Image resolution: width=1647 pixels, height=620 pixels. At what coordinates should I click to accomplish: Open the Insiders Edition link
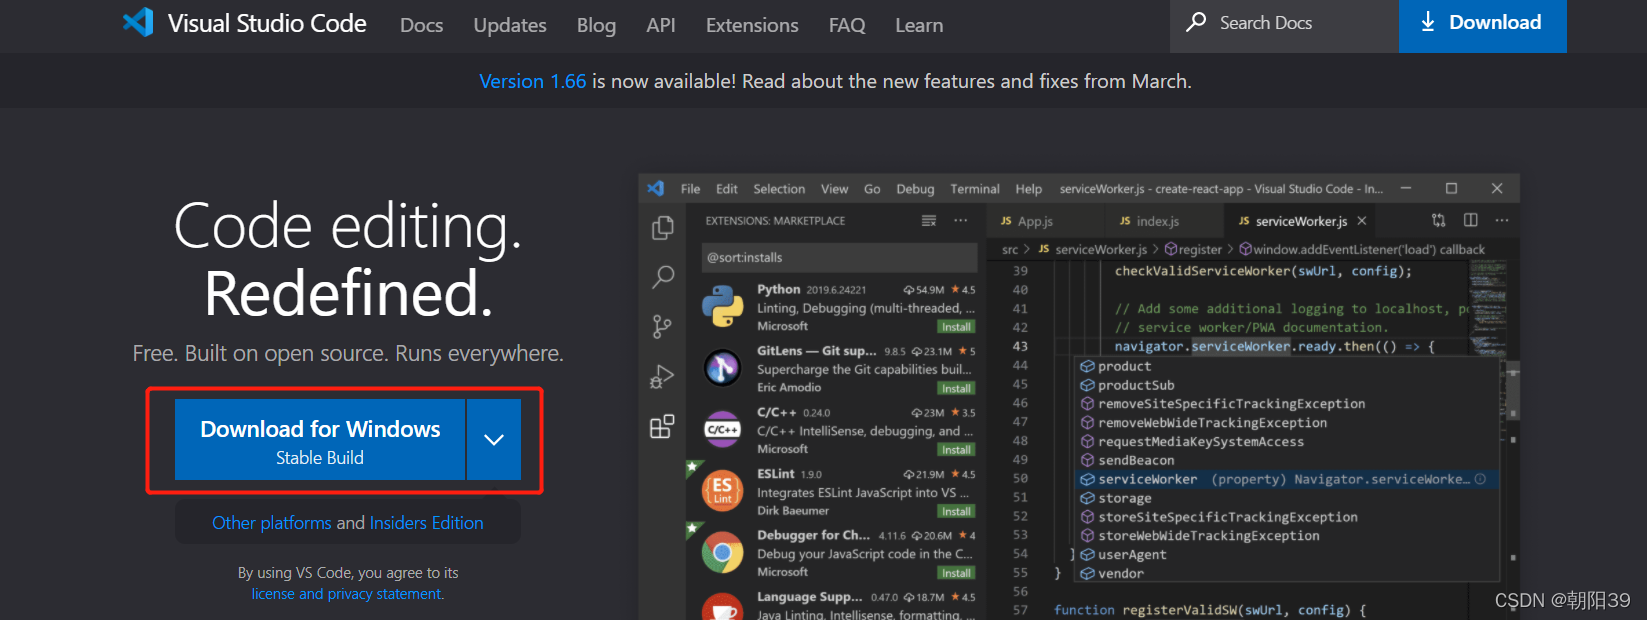point(426,523)
